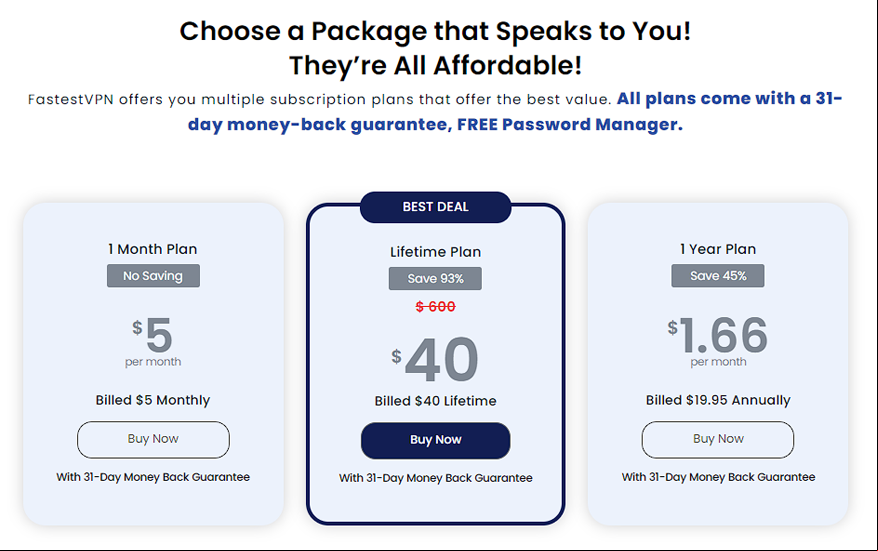The width and height of the screenshot is (878, 551).
Task: Click Buy Now under Lifetime Plan
Action: (x=435, y=440)
